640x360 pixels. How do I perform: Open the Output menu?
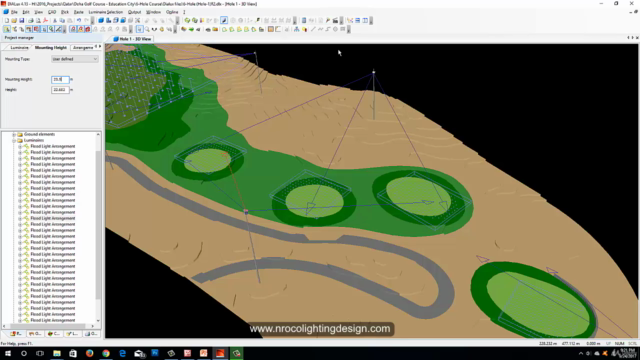(134, 12)
